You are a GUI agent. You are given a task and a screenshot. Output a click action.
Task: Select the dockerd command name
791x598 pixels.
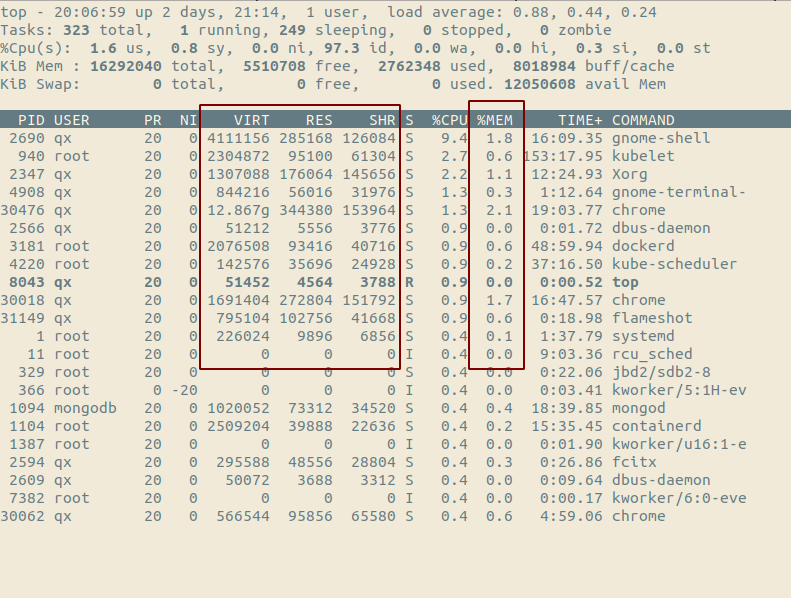click(x=643, y=246)
